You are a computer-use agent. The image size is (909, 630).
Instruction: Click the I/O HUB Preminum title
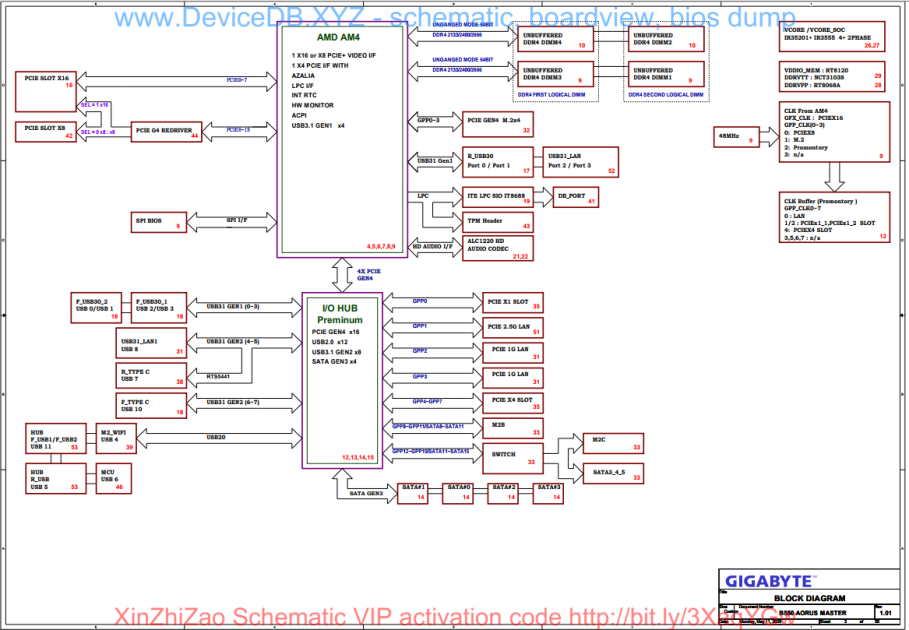pyautogui.click(x=340, y=314)
